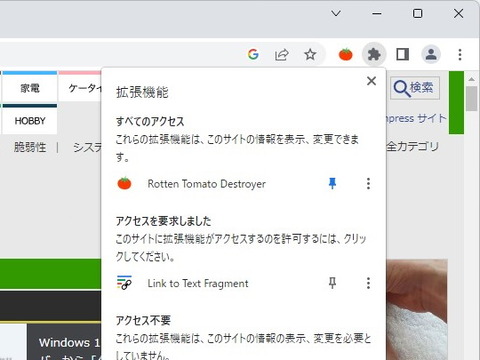
Task: Open the ケータイ tab on the page
Action: pyautogui.click(x=80, y=88)
